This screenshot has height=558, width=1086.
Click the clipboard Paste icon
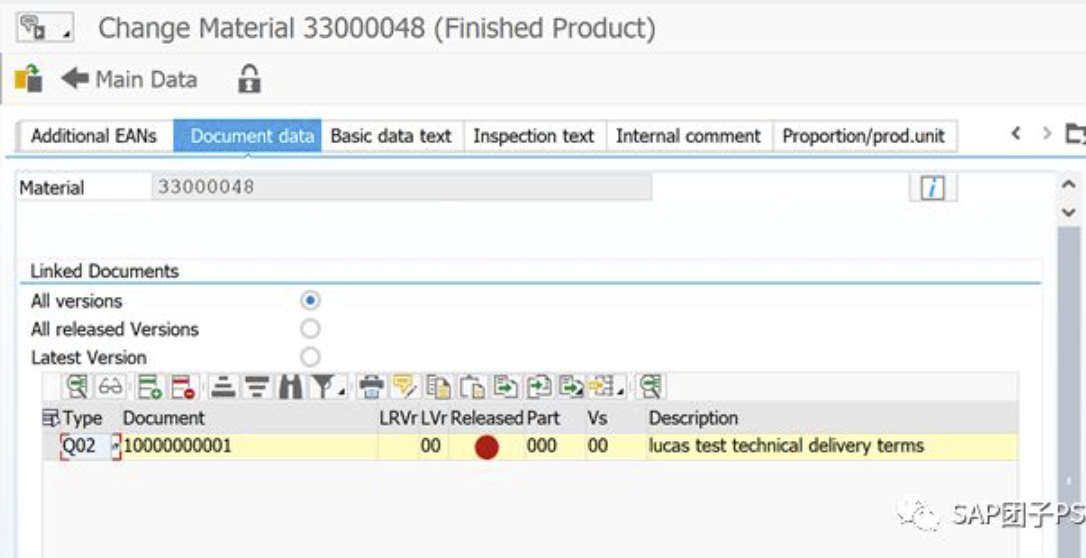point(472,386)
